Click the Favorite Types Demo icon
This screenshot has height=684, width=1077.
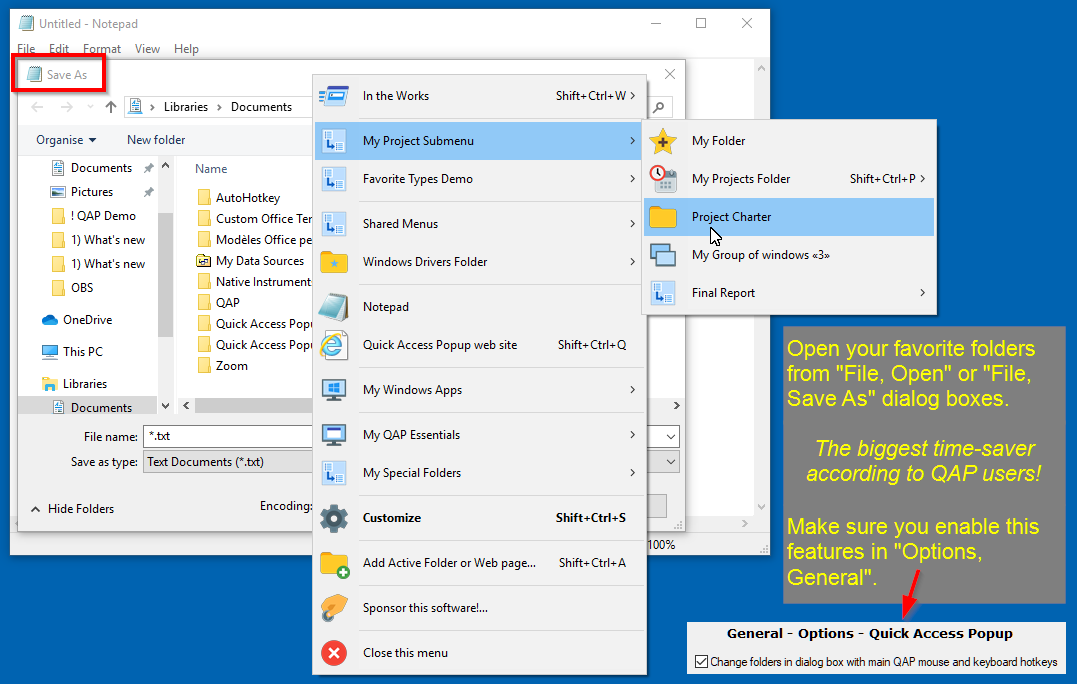(334, 179)
